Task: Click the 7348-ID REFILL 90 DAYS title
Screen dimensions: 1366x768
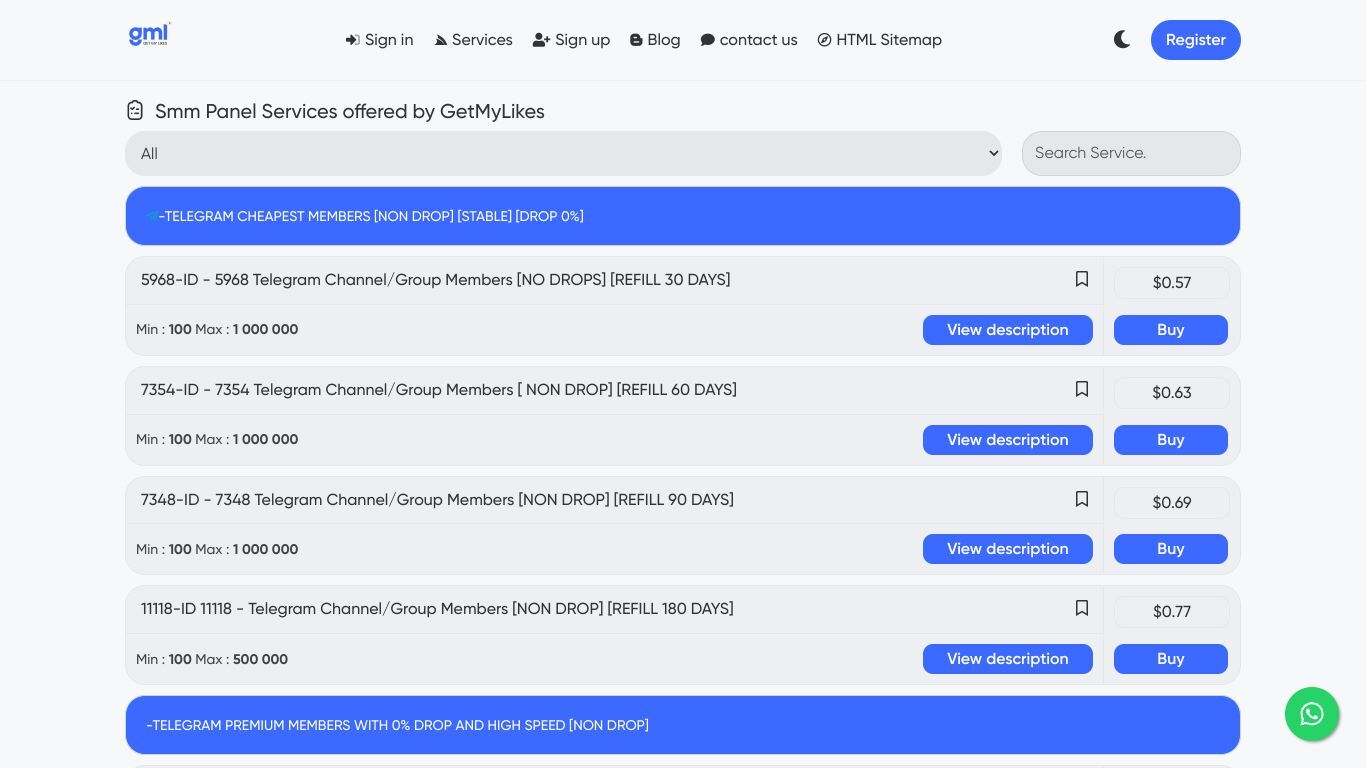Action: click(437, 500)
